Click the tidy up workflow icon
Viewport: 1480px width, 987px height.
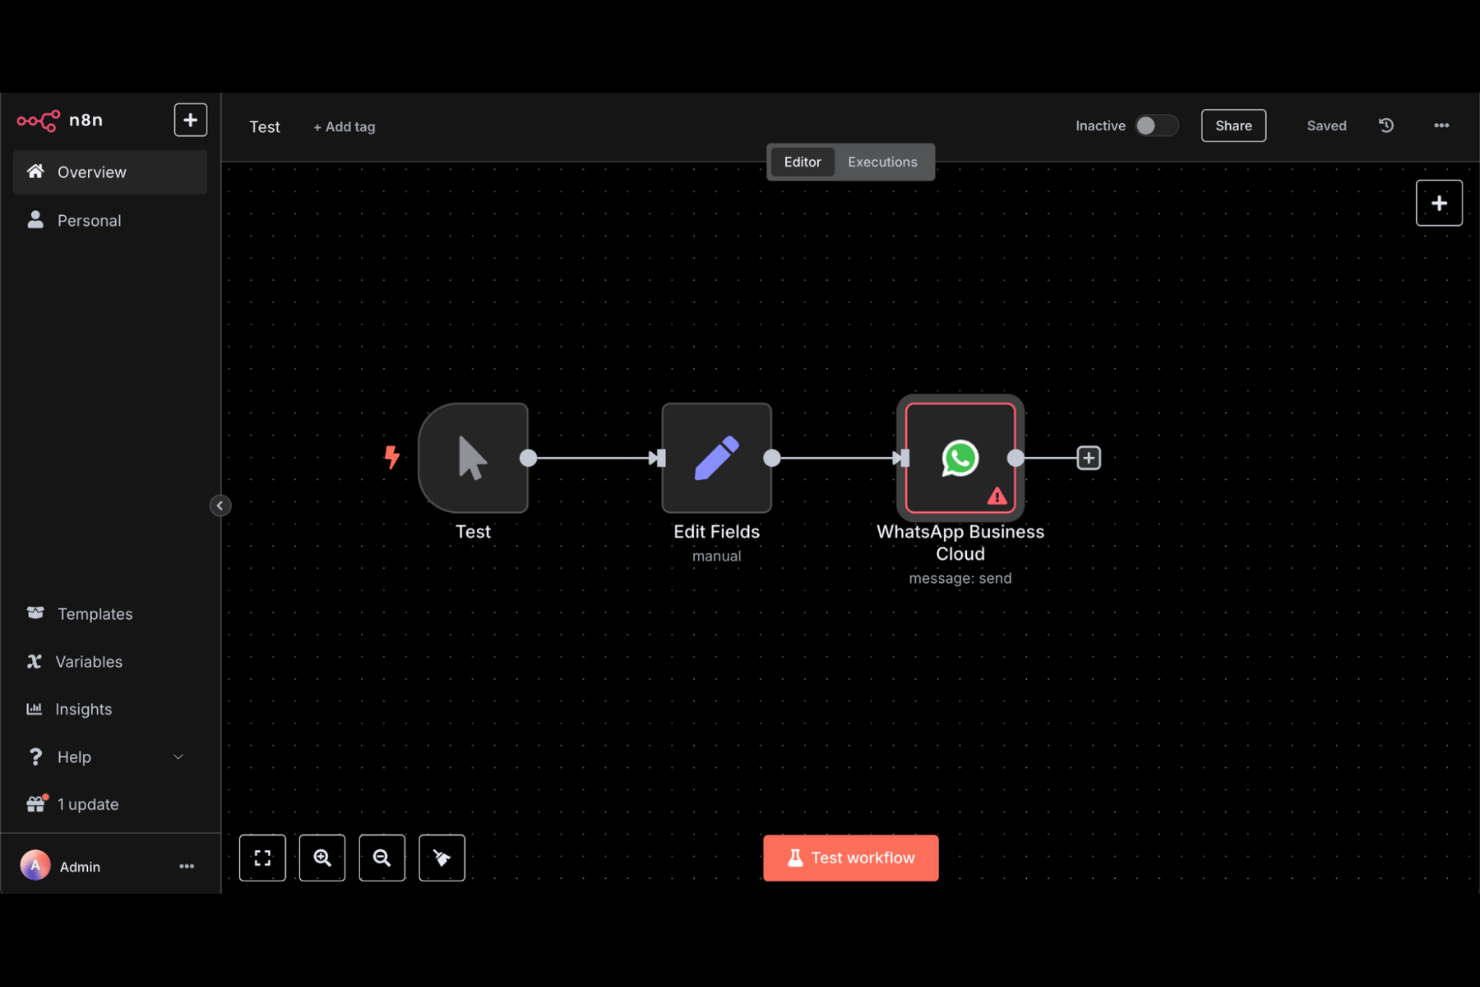442,858
